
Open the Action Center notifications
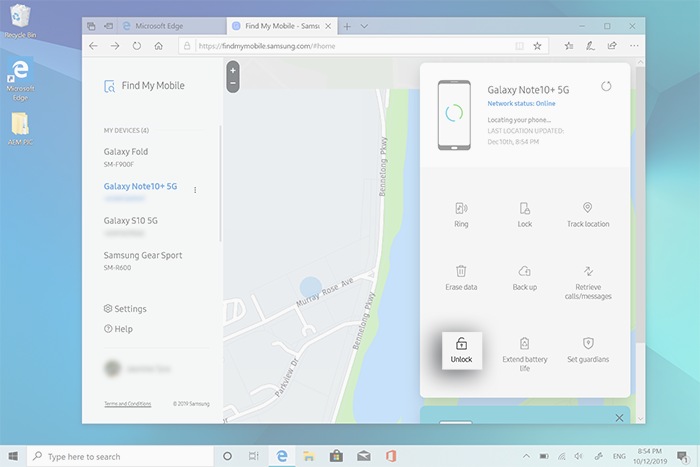click(682, 456)
